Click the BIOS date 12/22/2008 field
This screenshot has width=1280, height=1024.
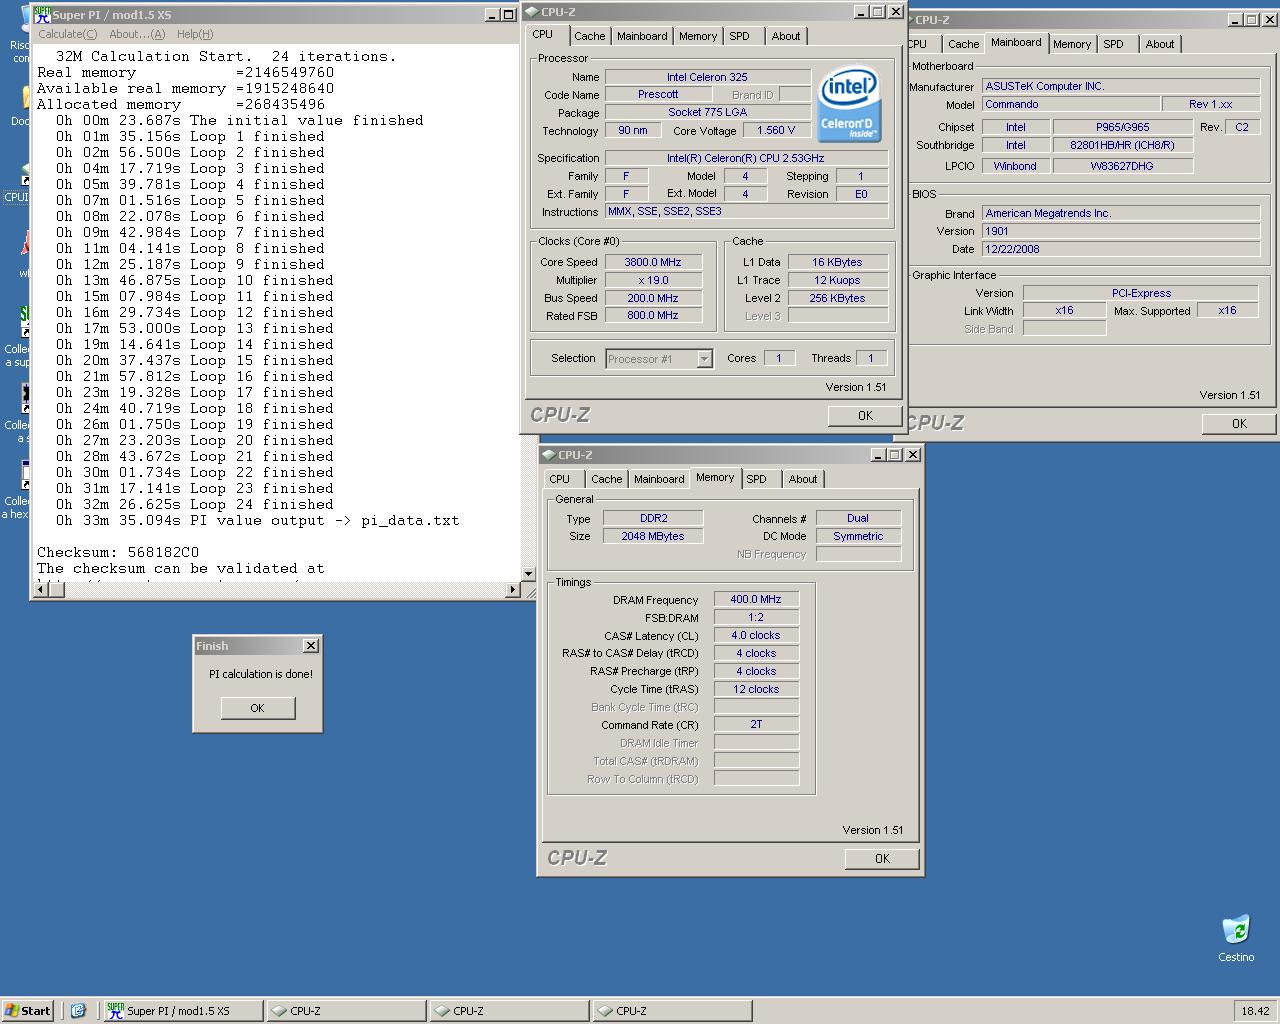1121,249
